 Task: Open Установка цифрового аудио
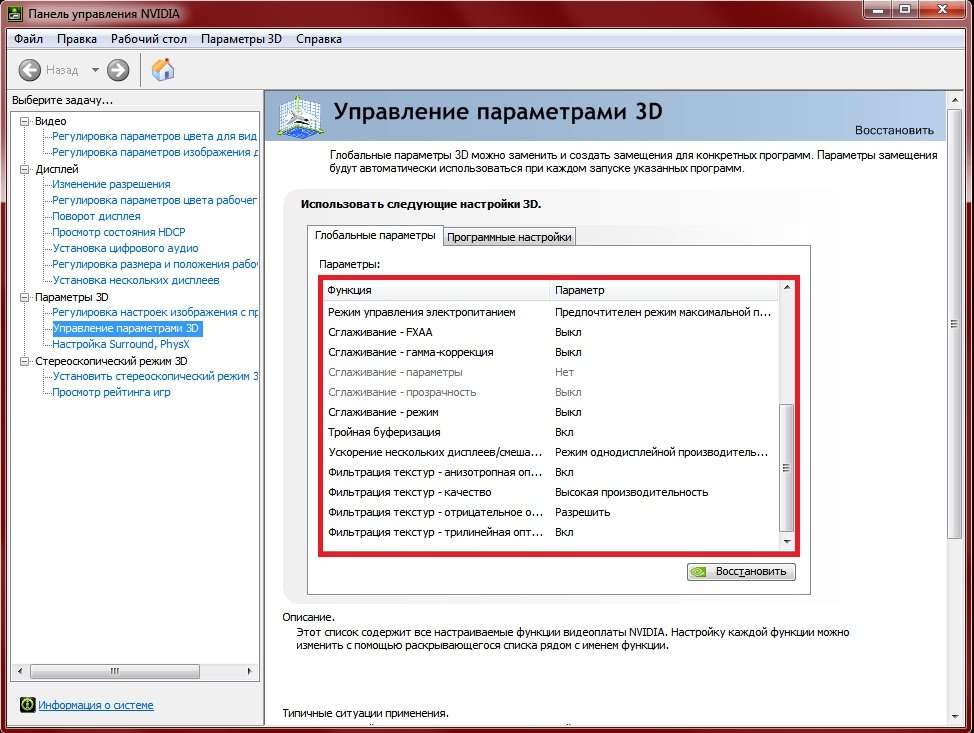(x=125, y=248)
